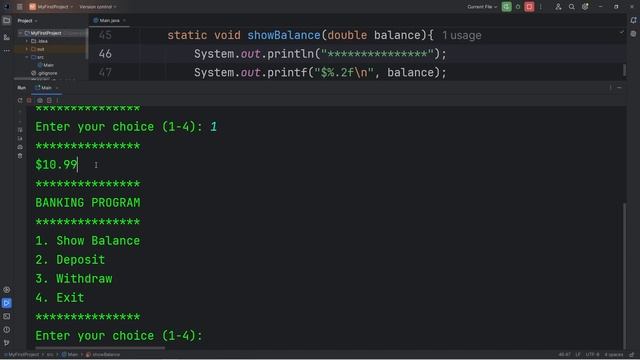Clear console with the trash icon
Screen dimensions: 640x360
pos(20,156)
